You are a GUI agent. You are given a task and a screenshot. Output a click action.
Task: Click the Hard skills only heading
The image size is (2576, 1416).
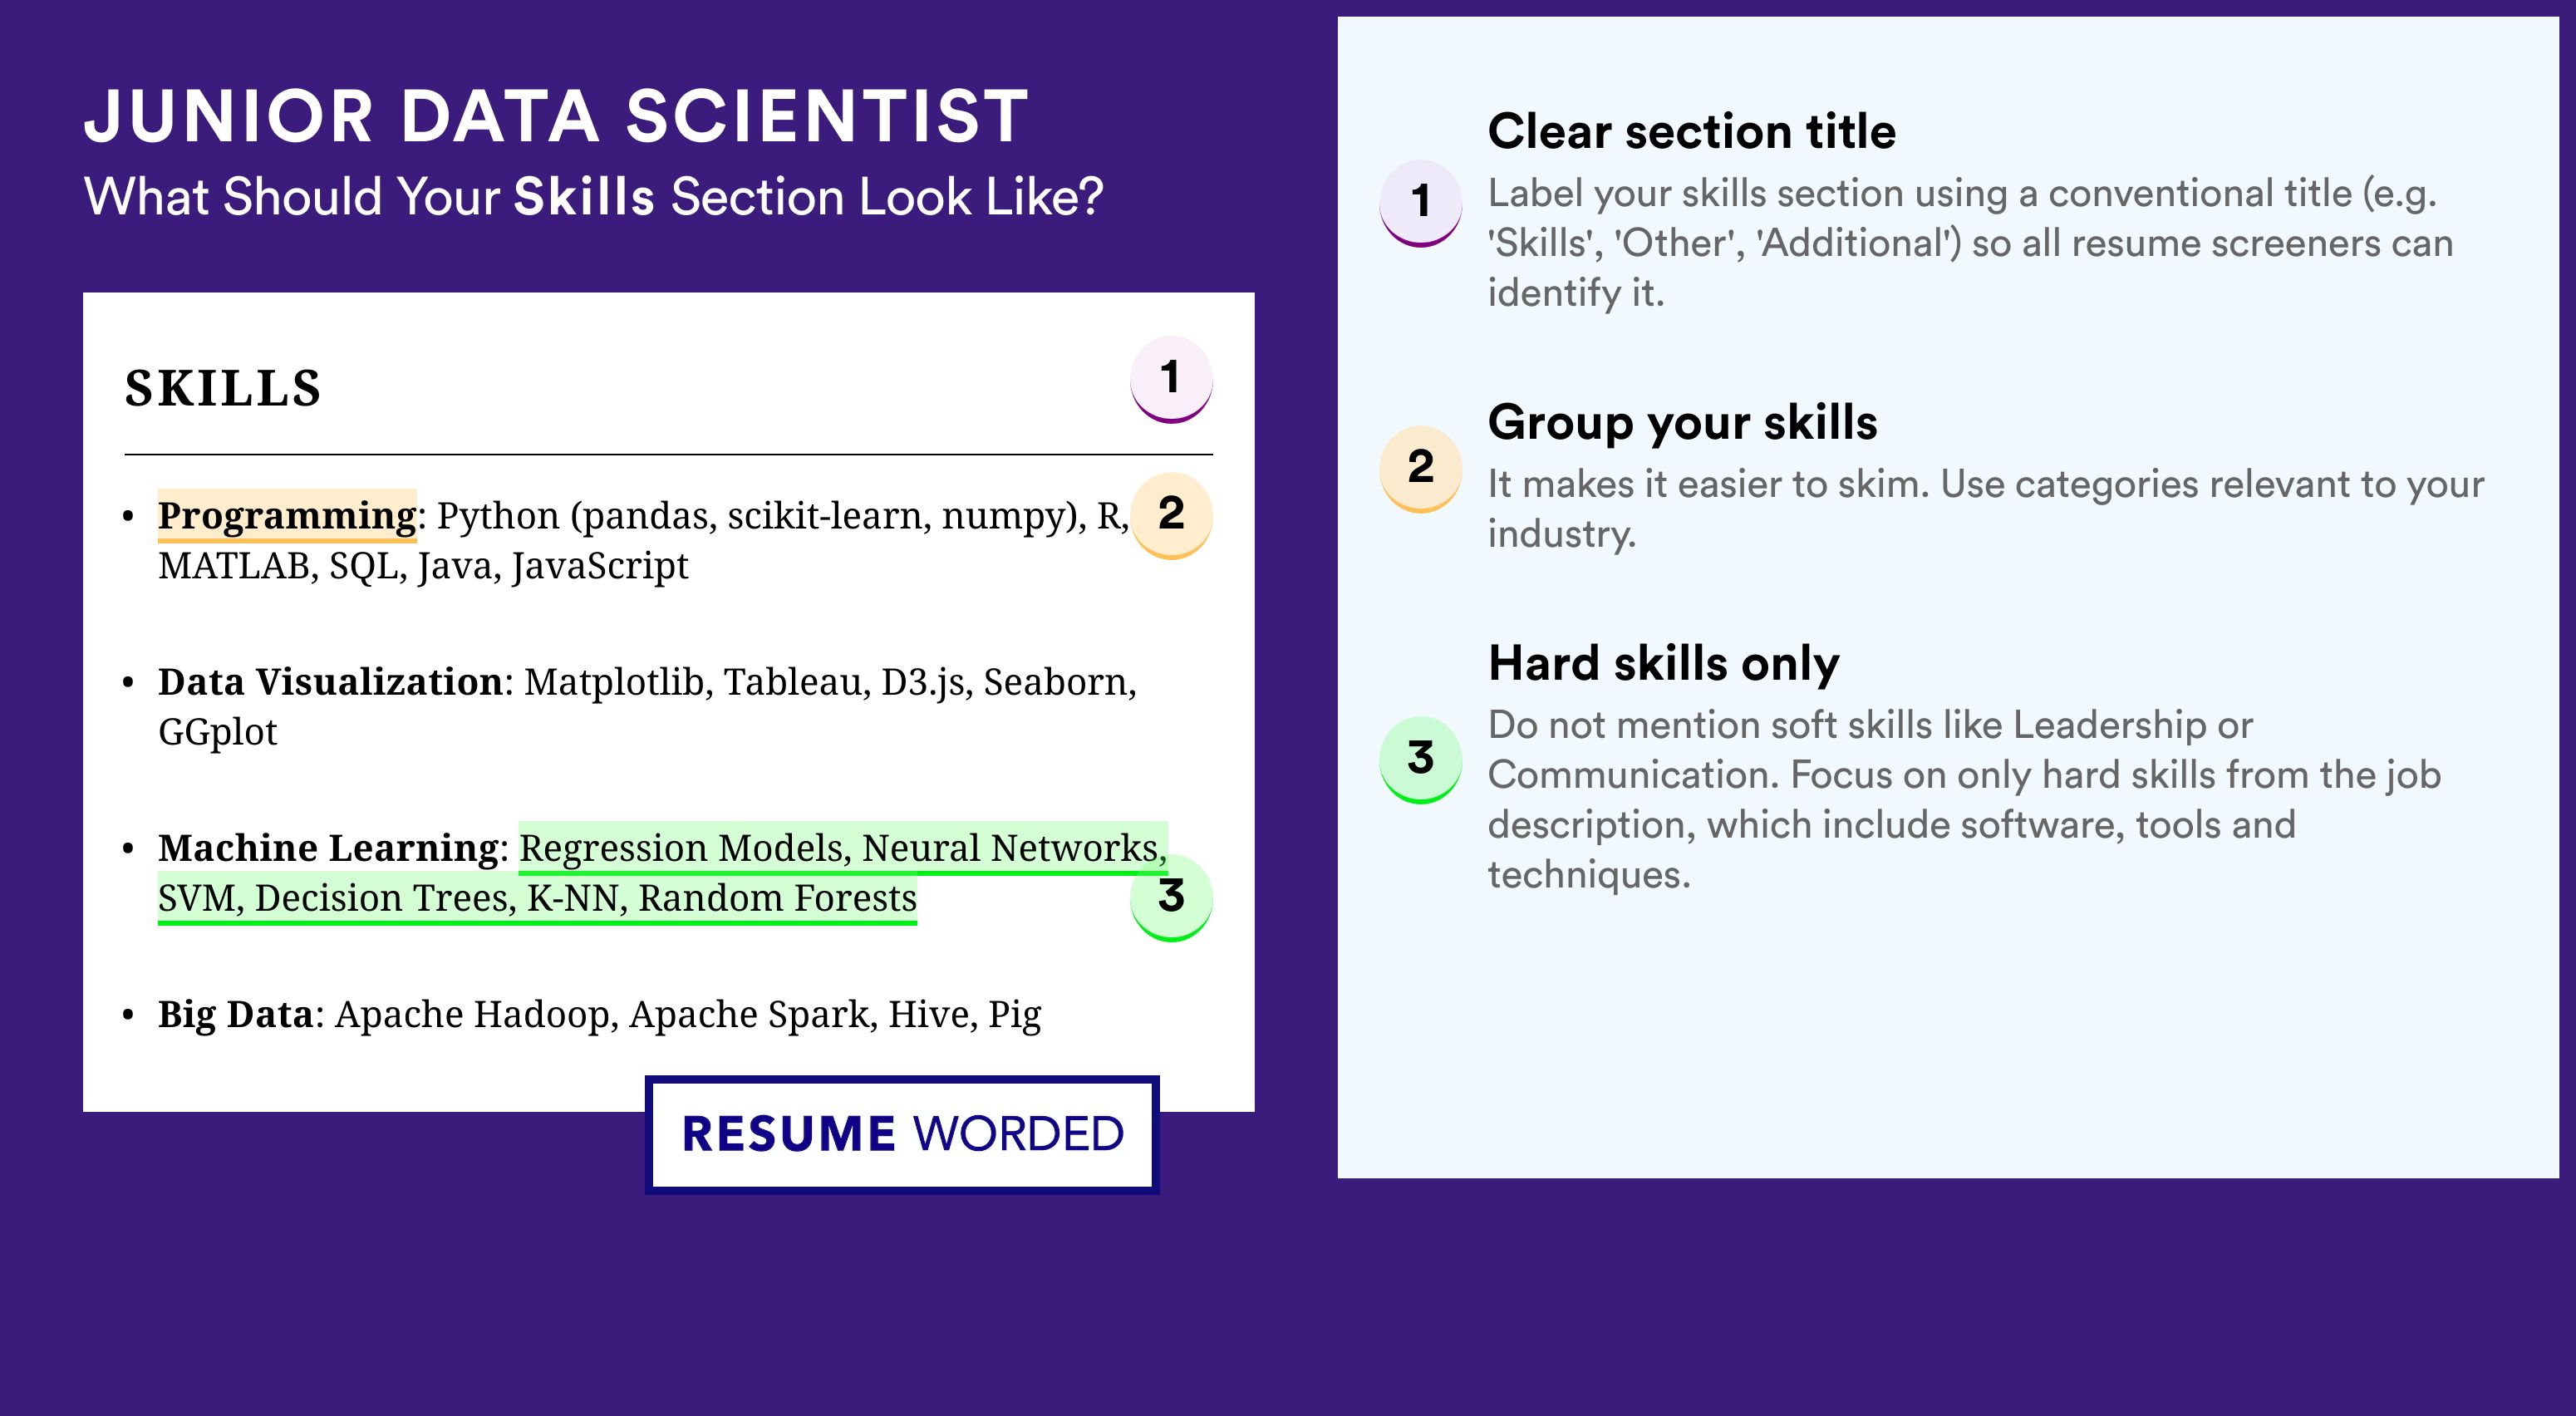[x=1664, y=664]
